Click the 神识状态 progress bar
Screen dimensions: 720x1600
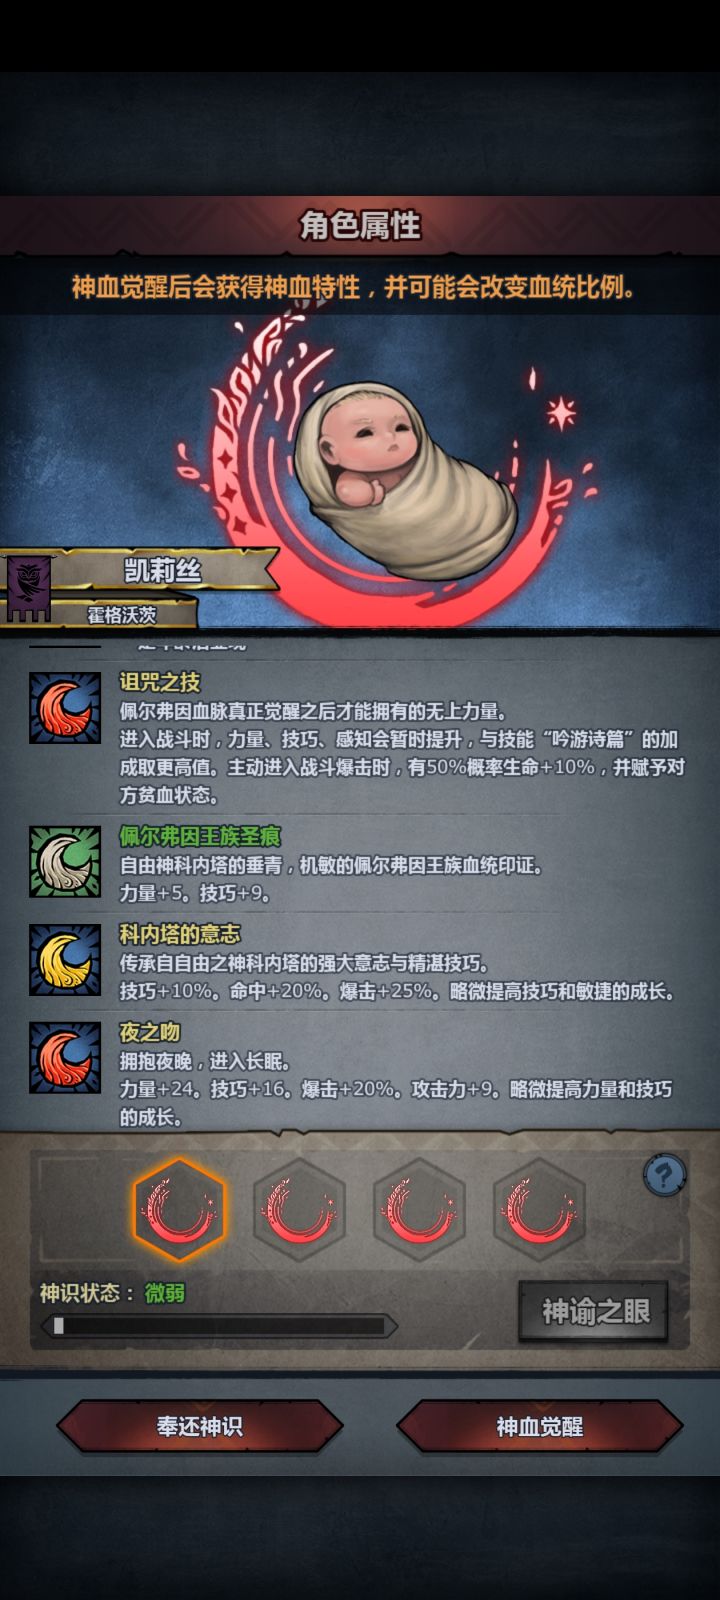click(218, 1326)
